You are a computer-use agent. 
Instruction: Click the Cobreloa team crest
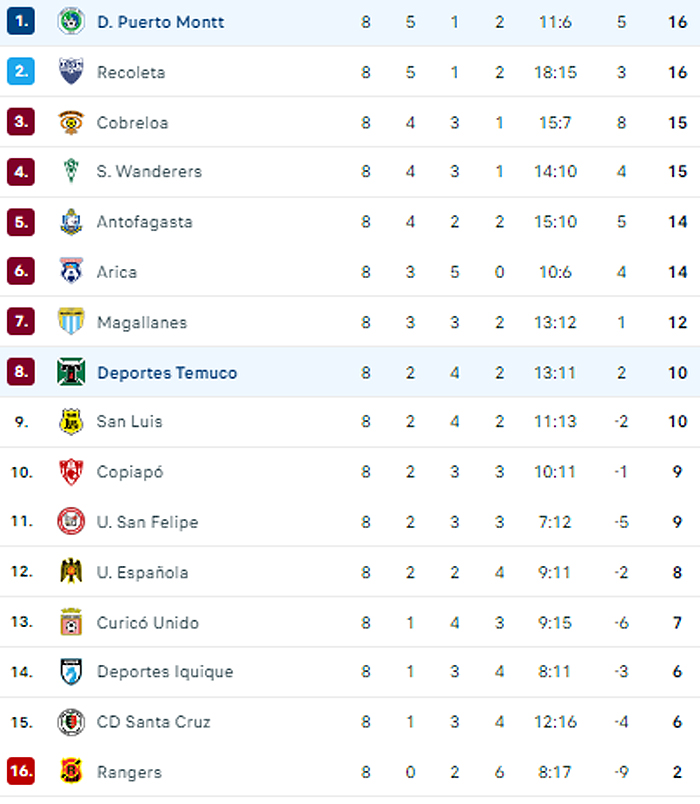pos(72,122)
